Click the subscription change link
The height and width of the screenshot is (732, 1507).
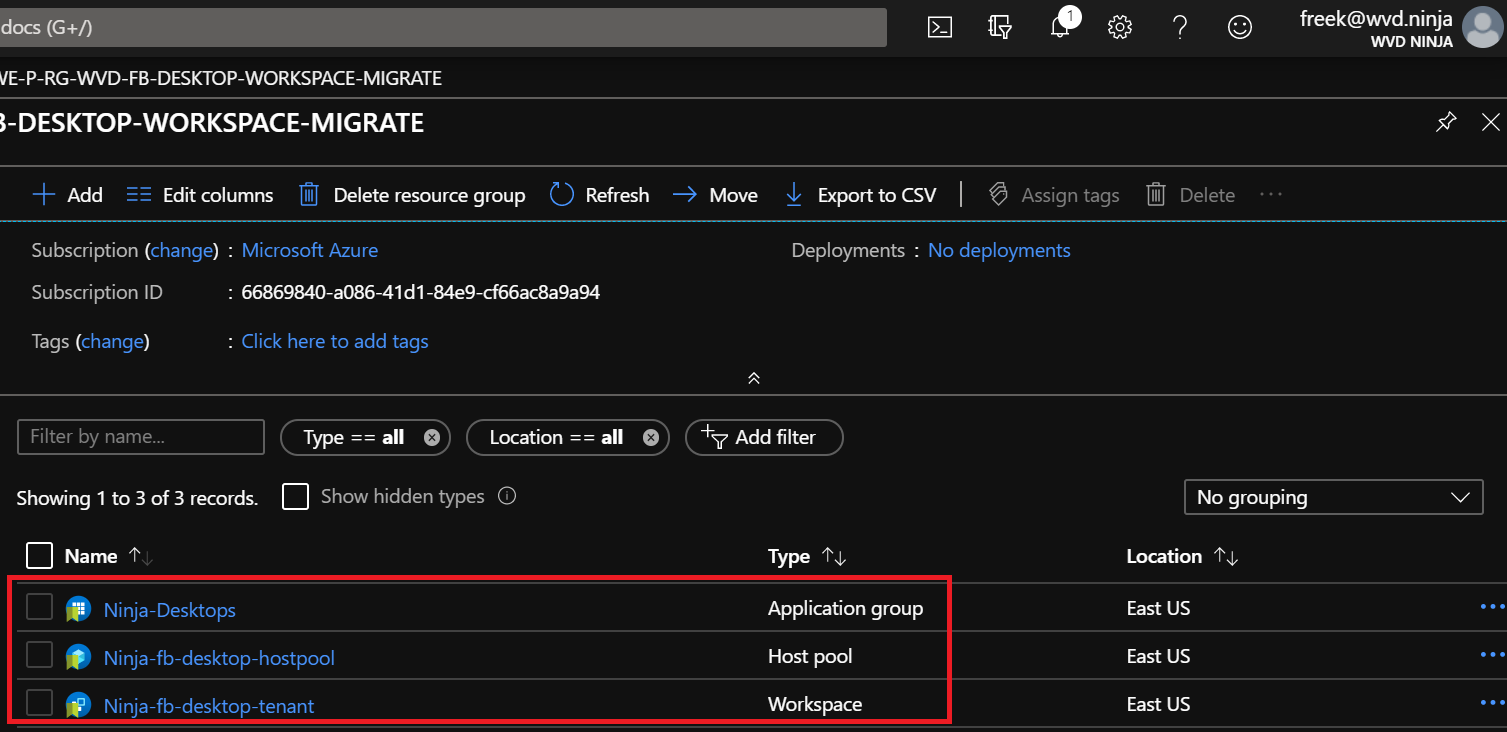[181, 250]
